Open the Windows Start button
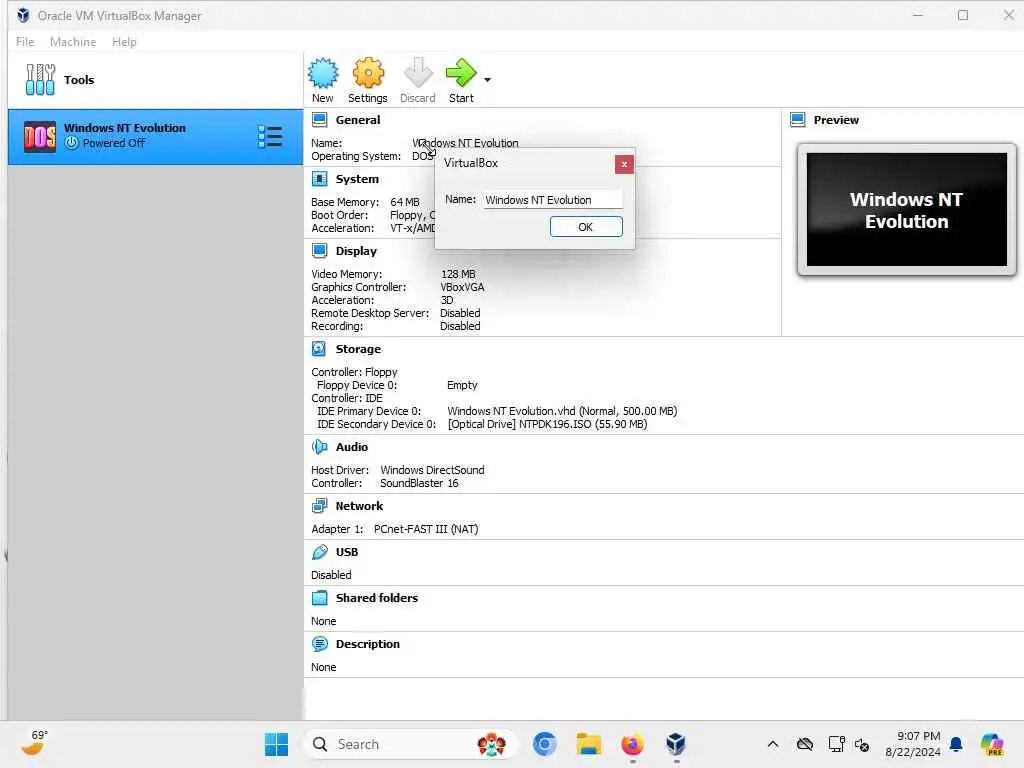 (277, 744)
